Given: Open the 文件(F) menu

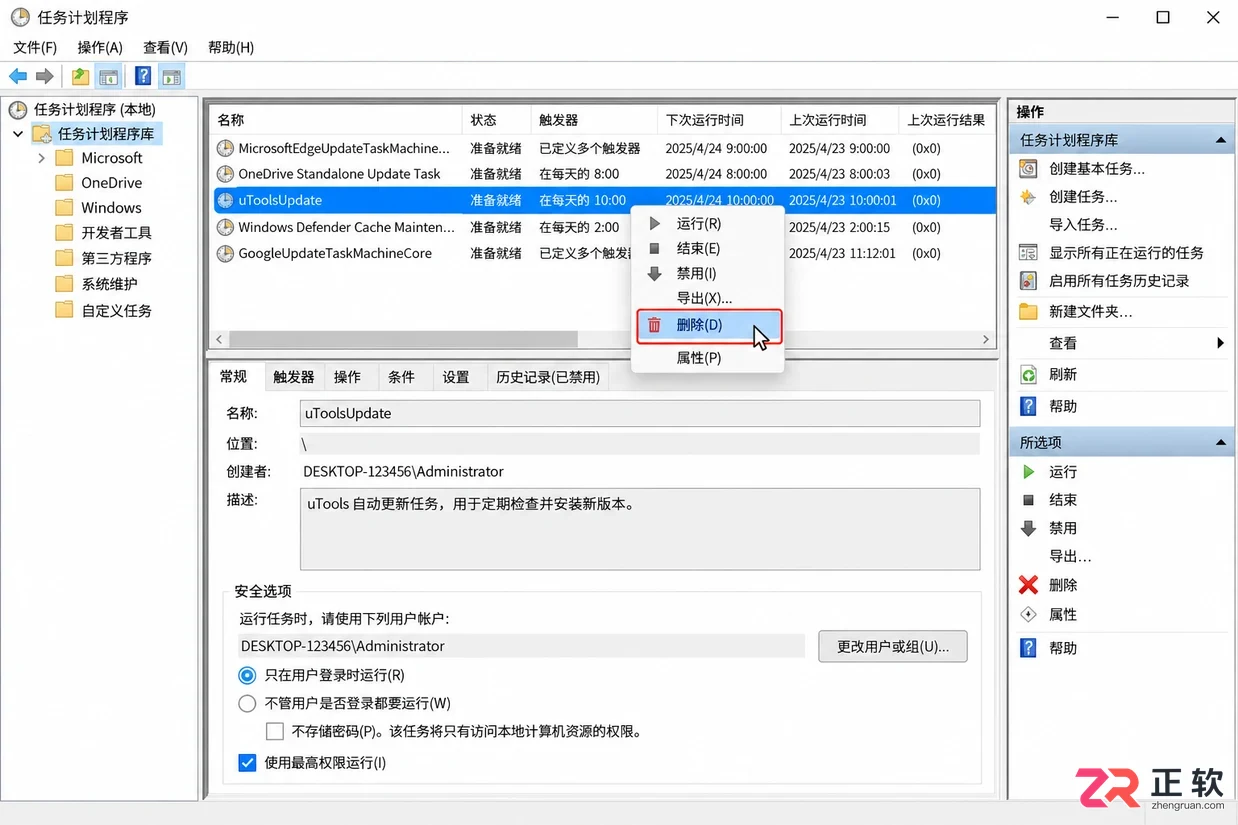Looking at the screenshot, I should 35,47.
